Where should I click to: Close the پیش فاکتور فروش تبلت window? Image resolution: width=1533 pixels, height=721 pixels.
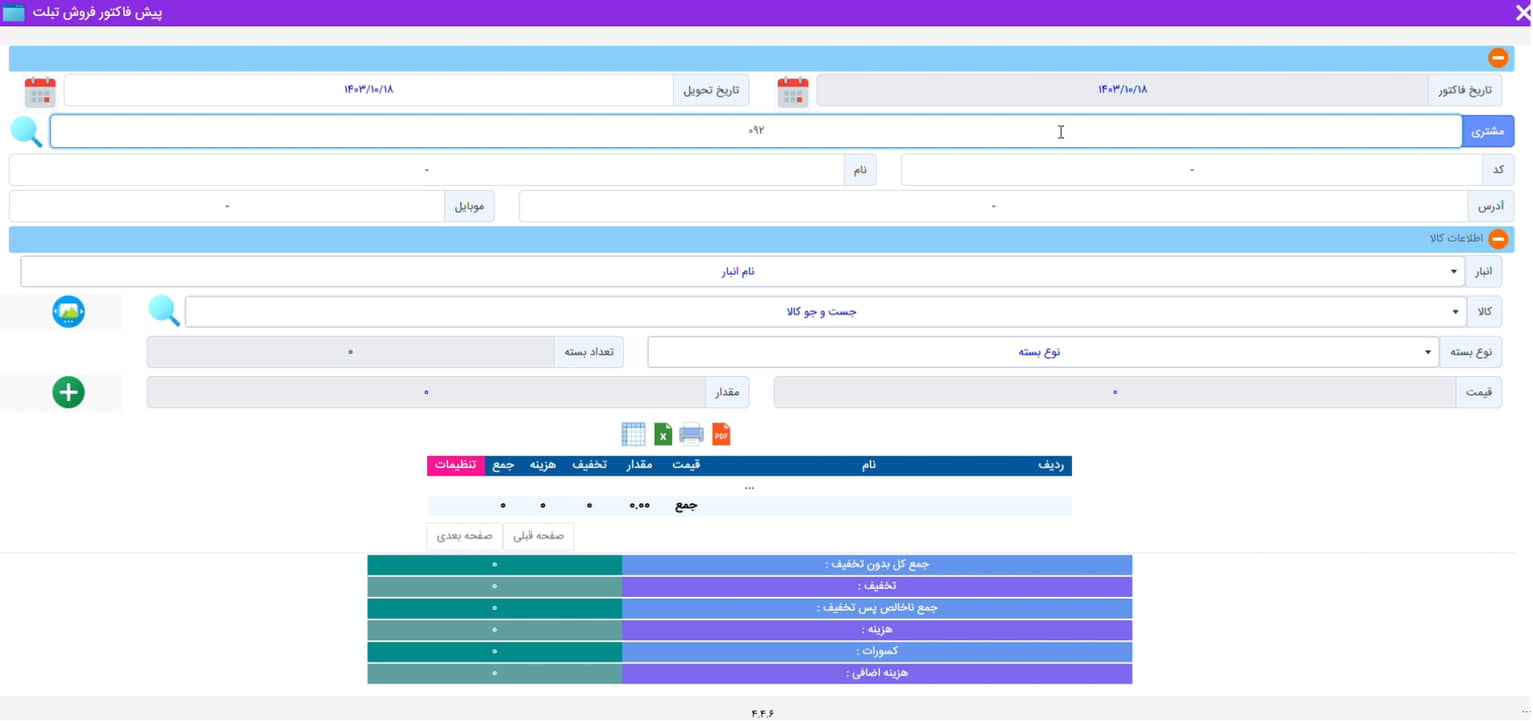tap(1521, 13)
